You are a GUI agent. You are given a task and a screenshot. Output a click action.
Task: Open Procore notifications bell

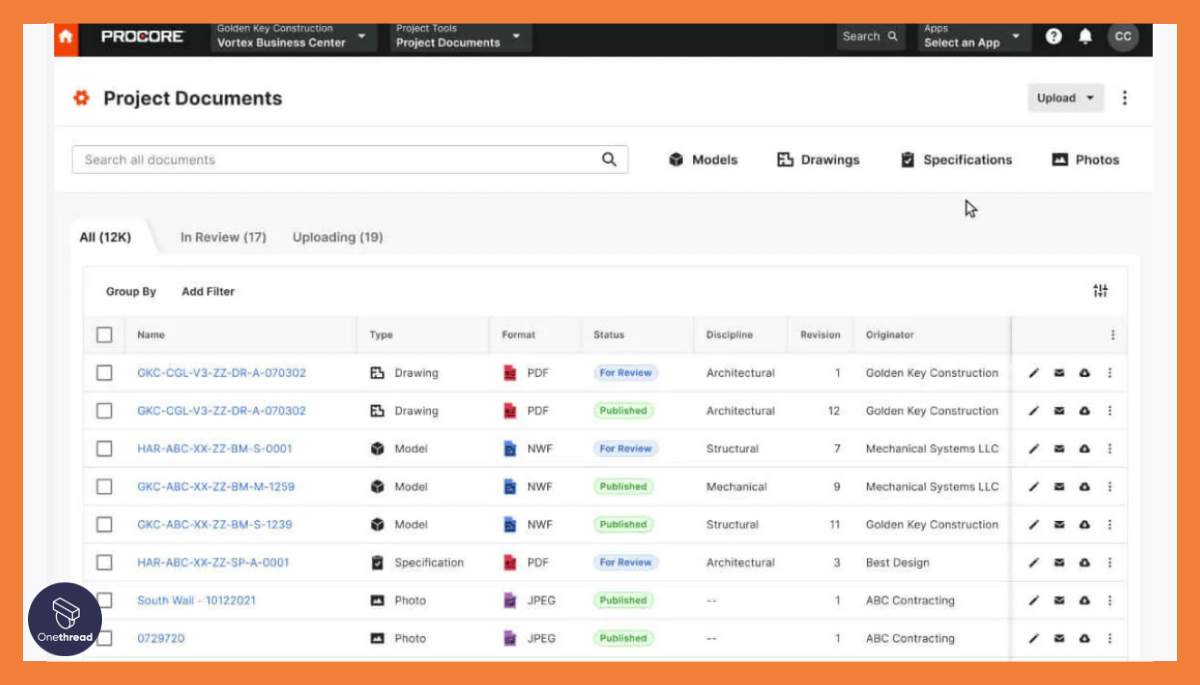[x=1086, y=36]
